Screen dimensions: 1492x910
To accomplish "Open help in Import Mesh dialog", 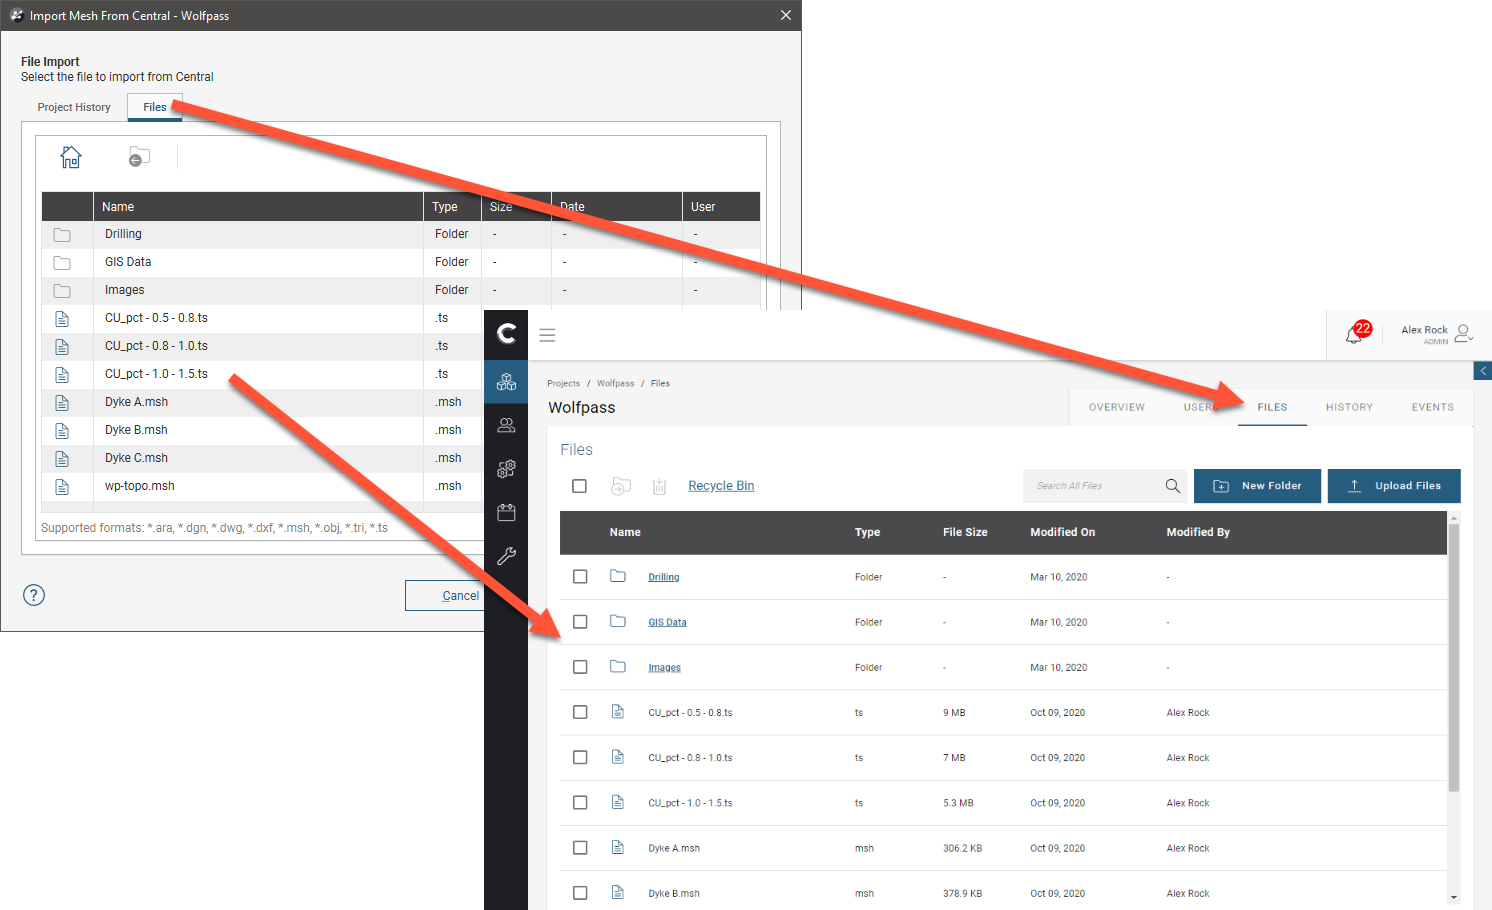I will pos(34,595).
